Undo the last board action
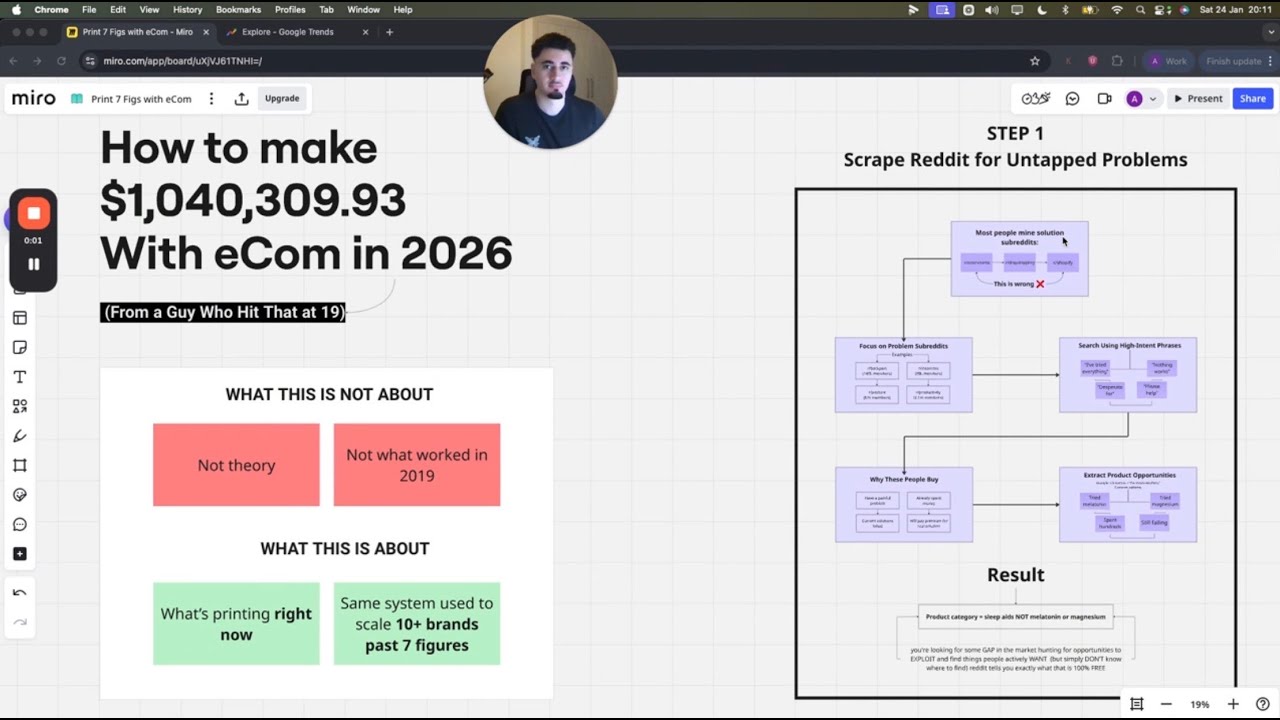 click(x=19, y=593)
